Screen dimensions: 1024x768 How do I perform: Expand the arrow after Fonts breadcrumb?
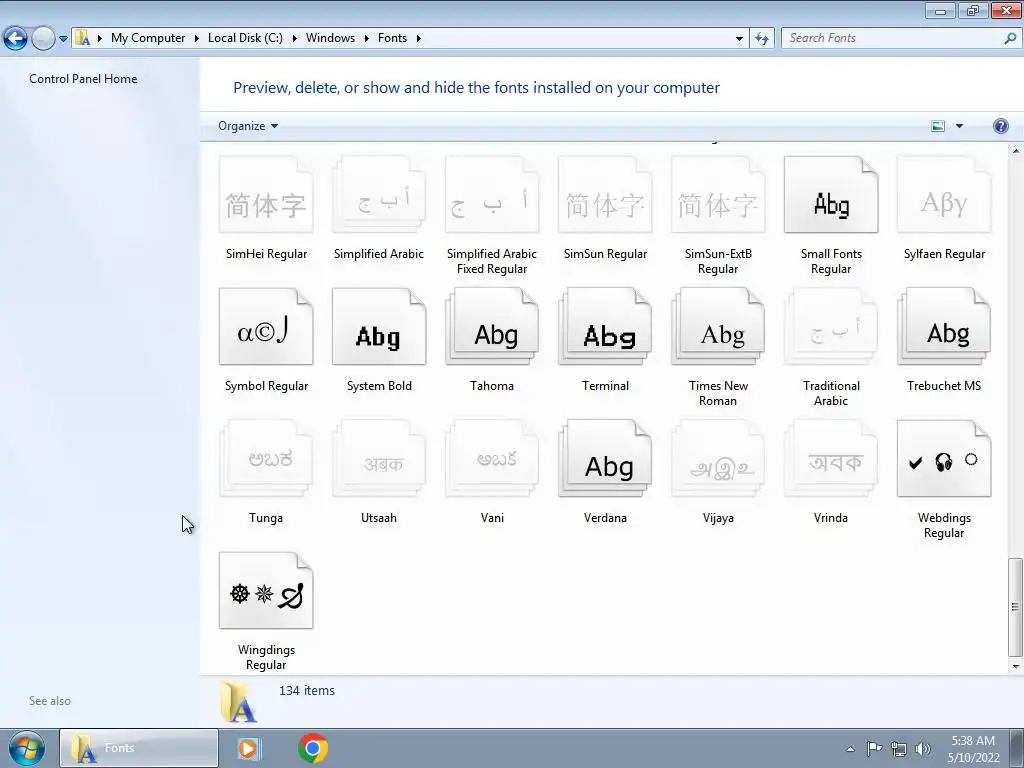[418, 38]
